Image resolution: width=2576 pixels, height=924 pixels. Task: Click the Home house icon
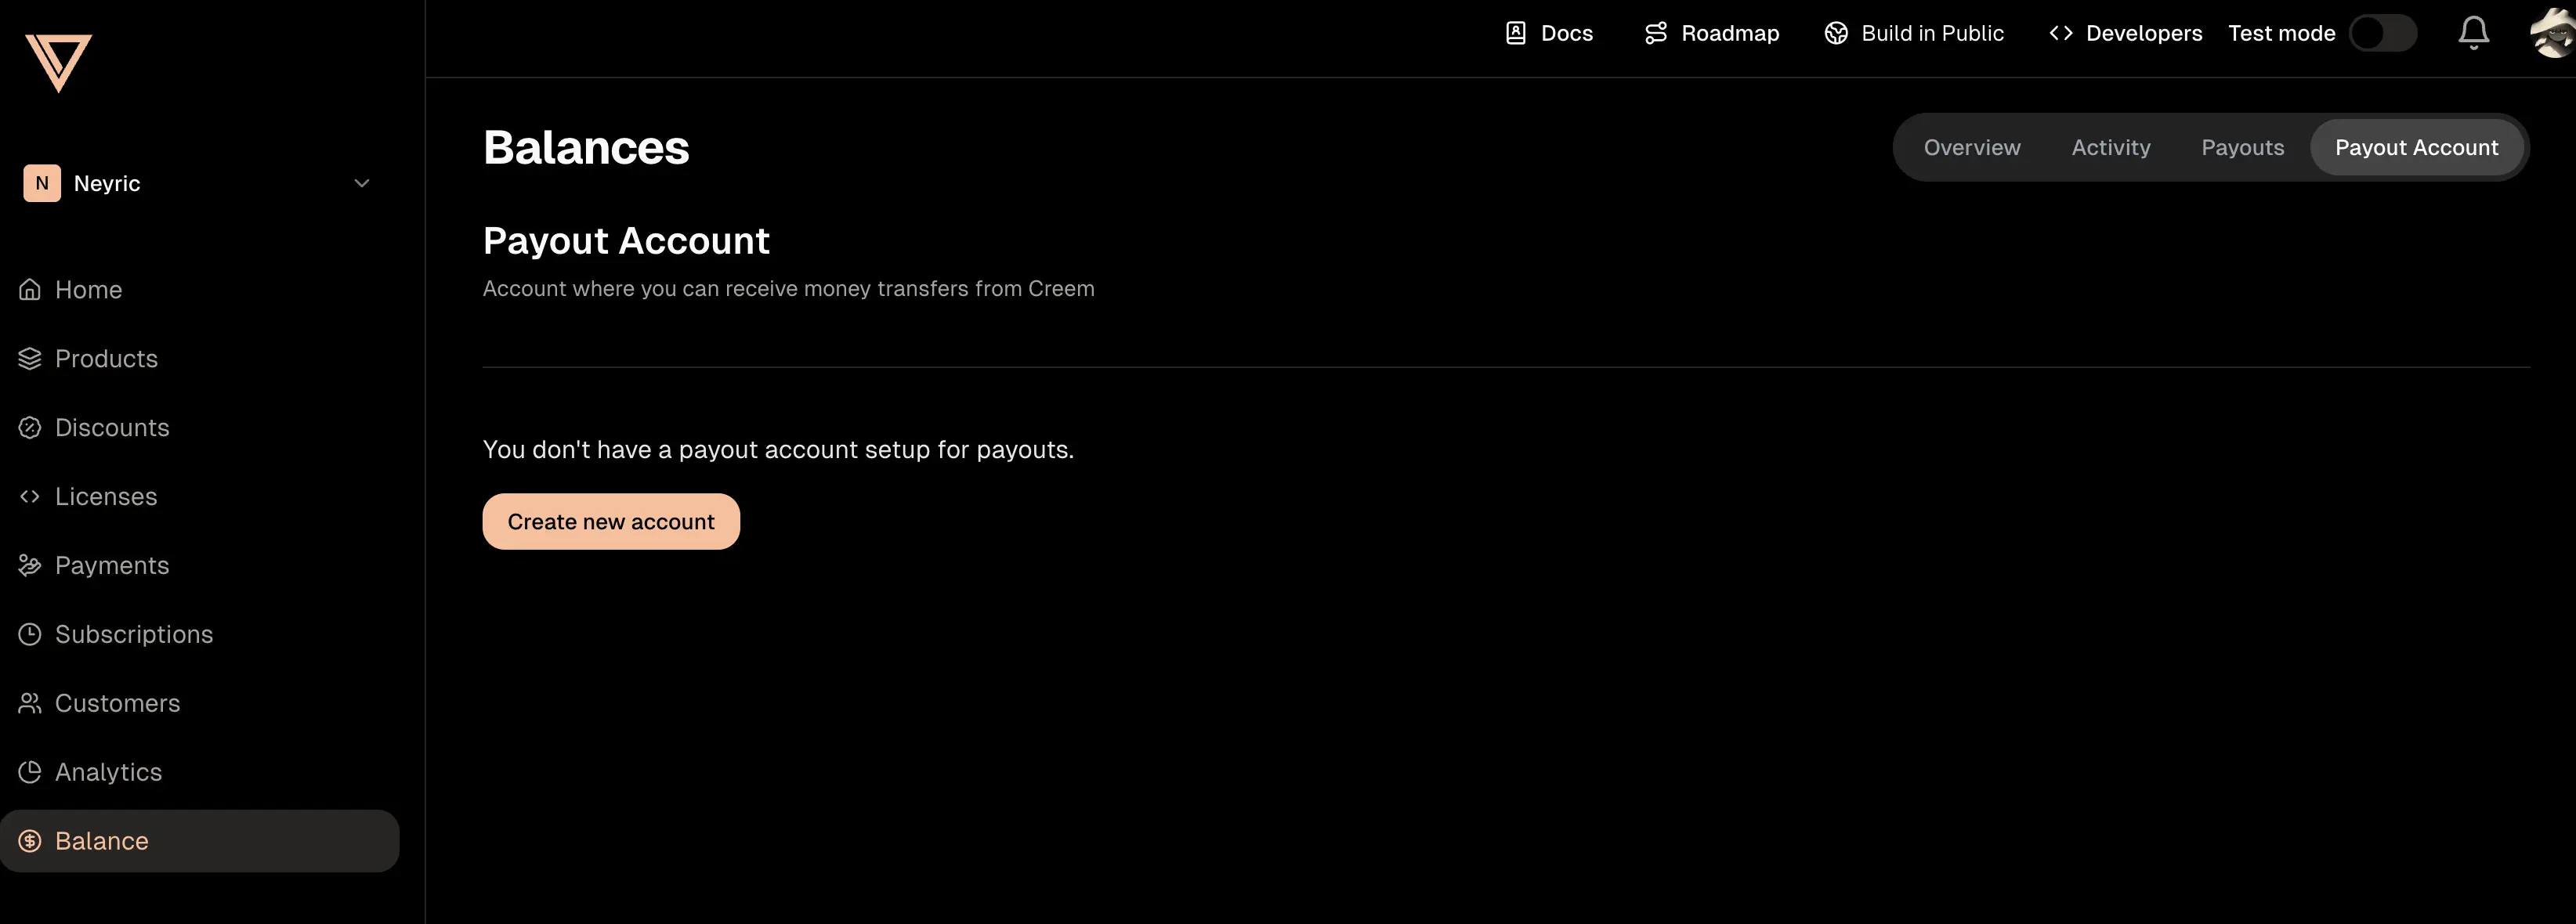[30, 290]
